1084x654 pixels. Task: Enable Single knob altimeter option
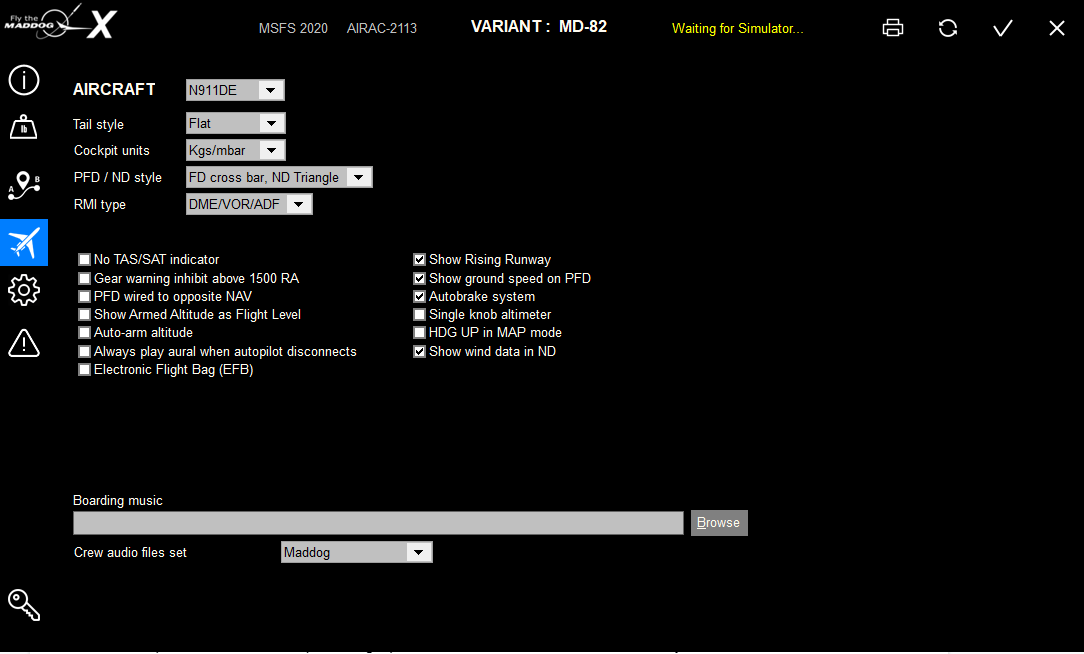(x=419, y=315)
